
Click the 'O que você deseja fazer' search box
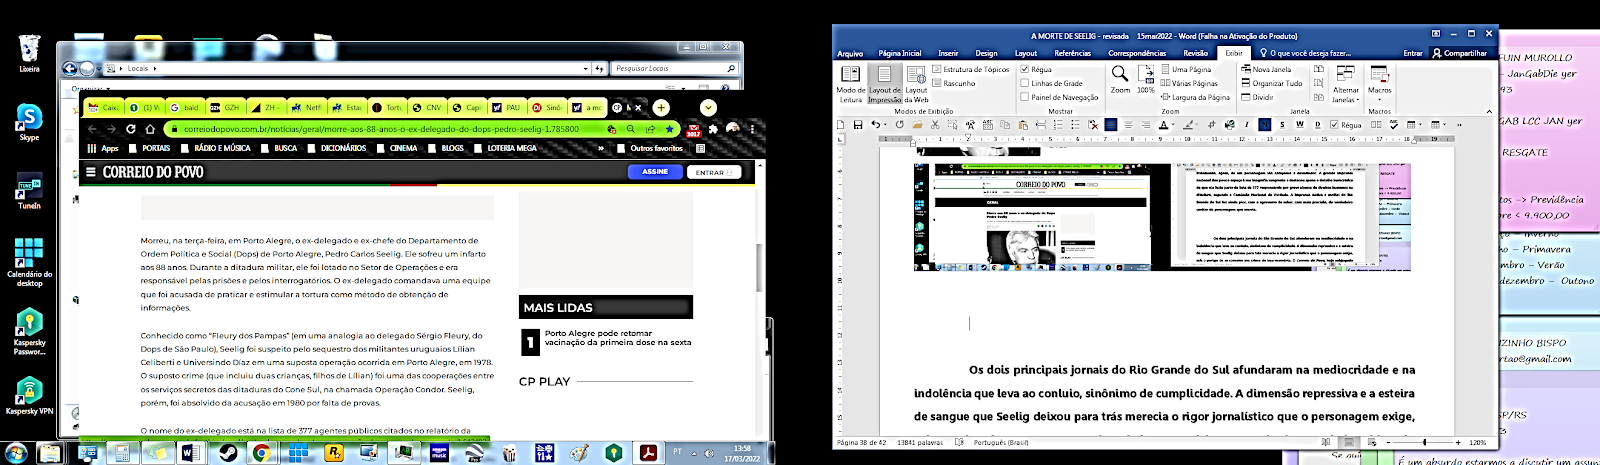pyautogui.click(x=1306, y=53)
